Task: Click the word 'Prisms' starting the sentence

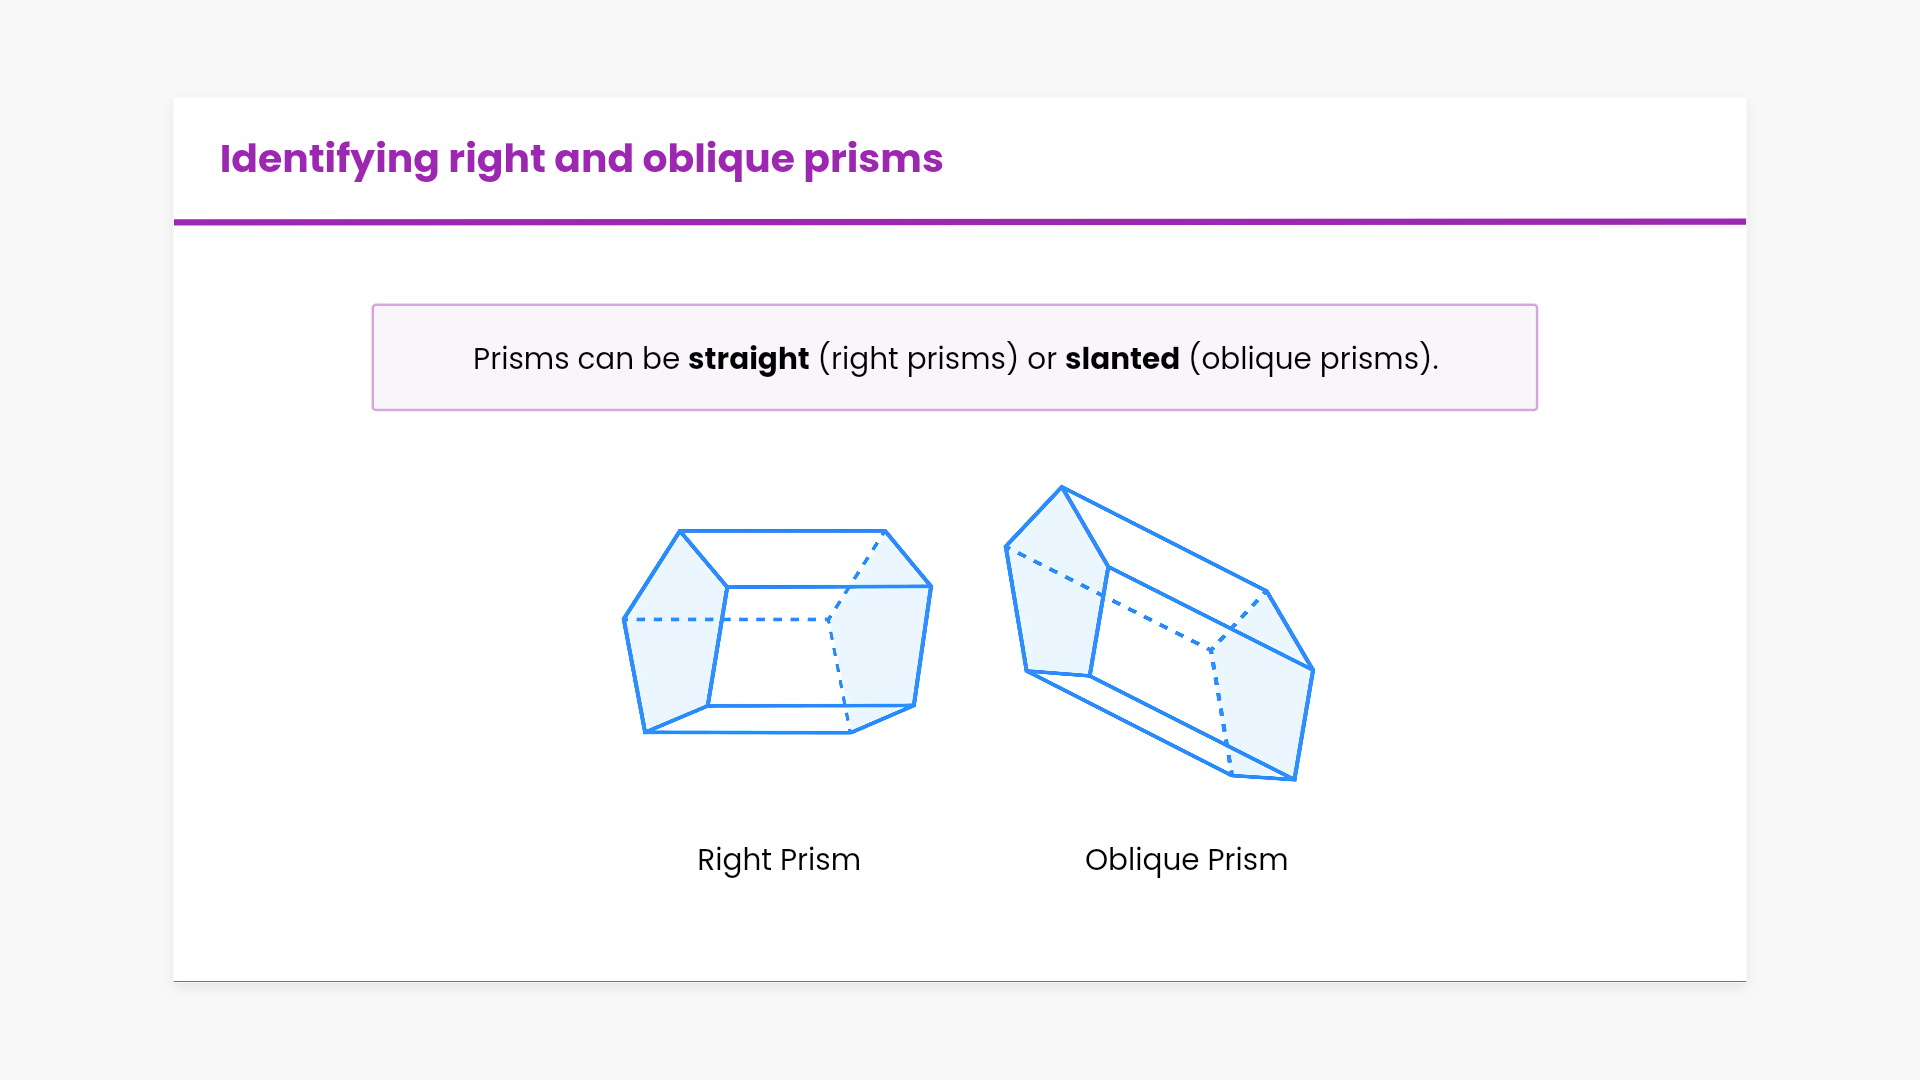Action: 521,358
